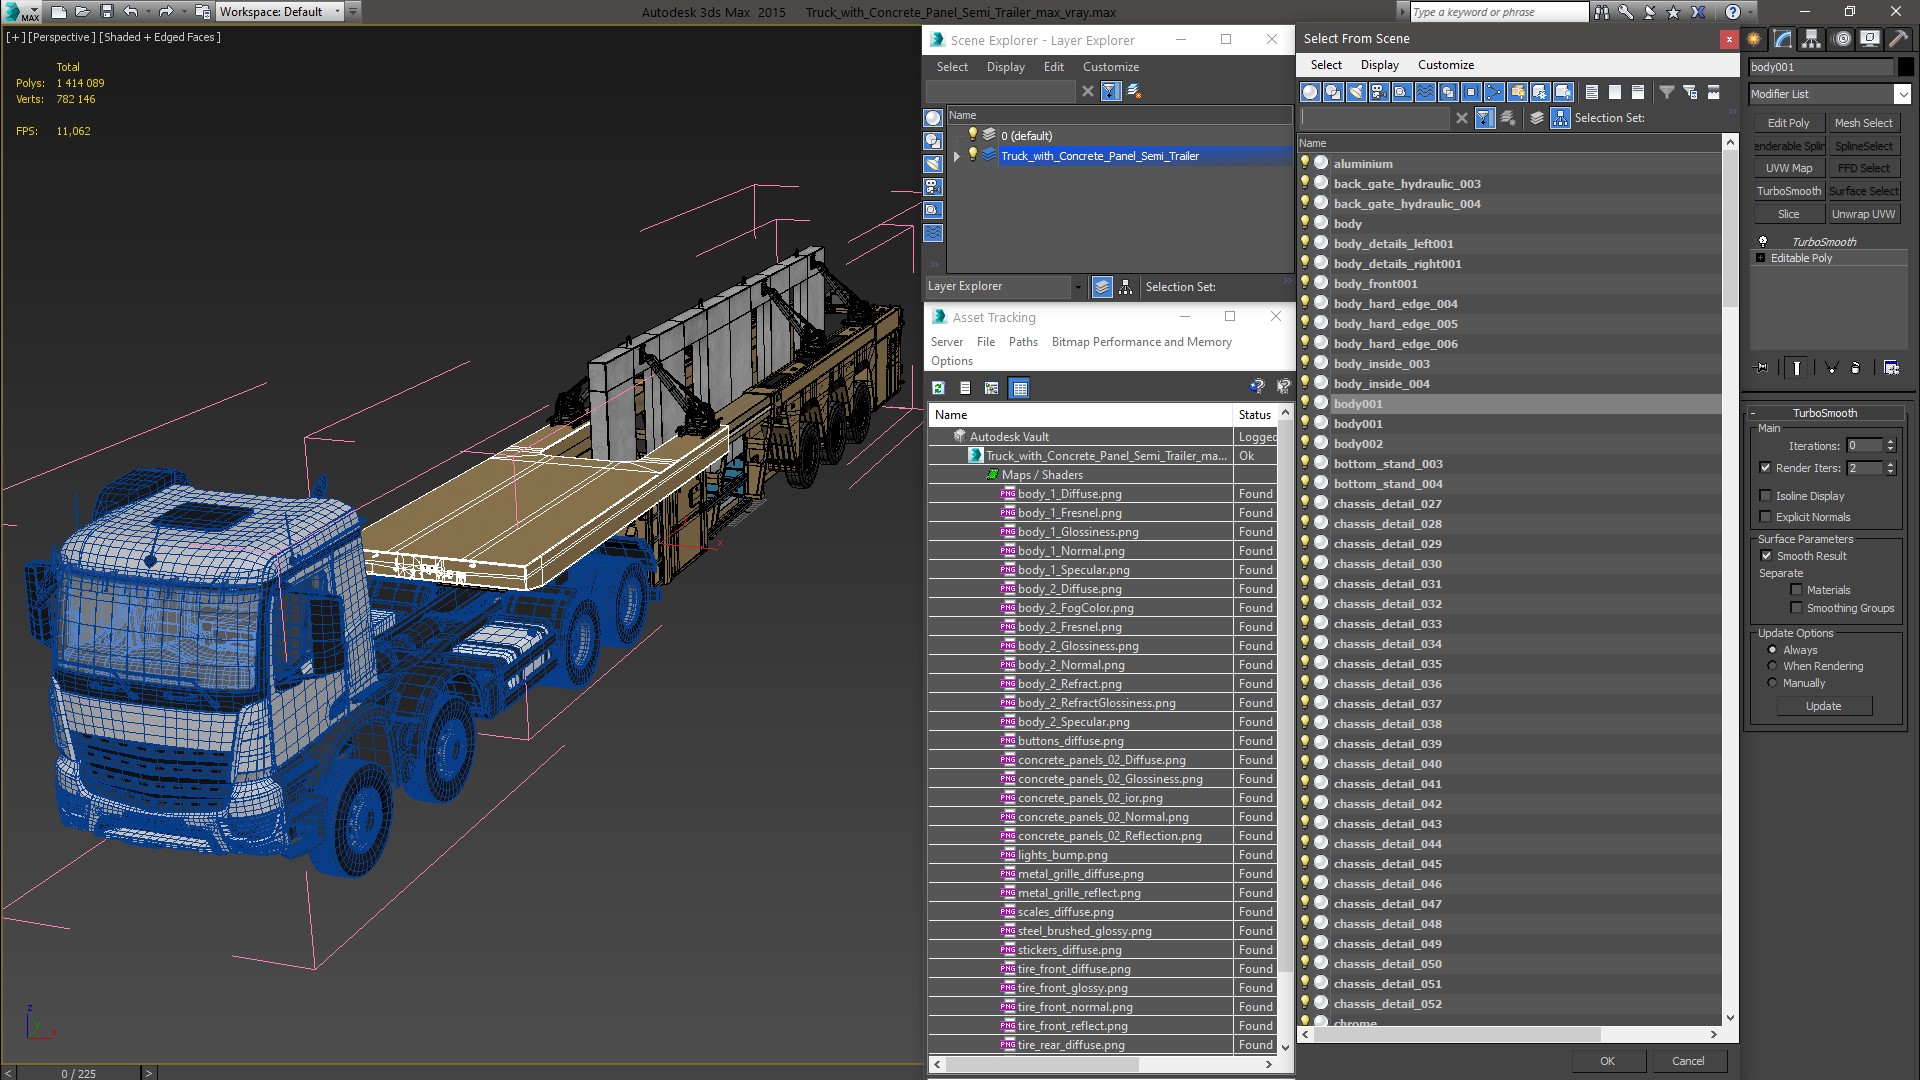1920x1080 pixels.
Task: Click Make Unique modifier icon
Action: (x=1832, y=368)
